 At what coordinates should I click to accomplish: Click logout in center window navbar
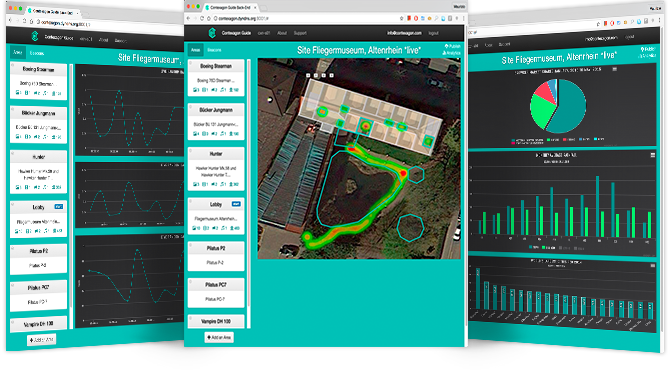pyautogui.click(x=434, y=33)
